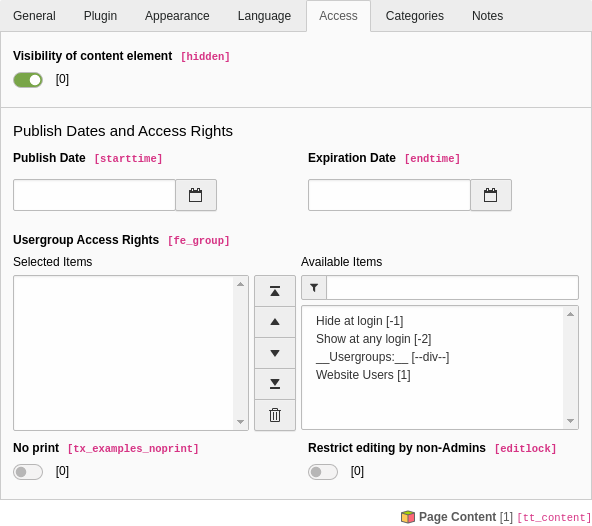The image size is (592, 526).
Task: Open Expiration Date calendar picker
Action: [490, 195]
